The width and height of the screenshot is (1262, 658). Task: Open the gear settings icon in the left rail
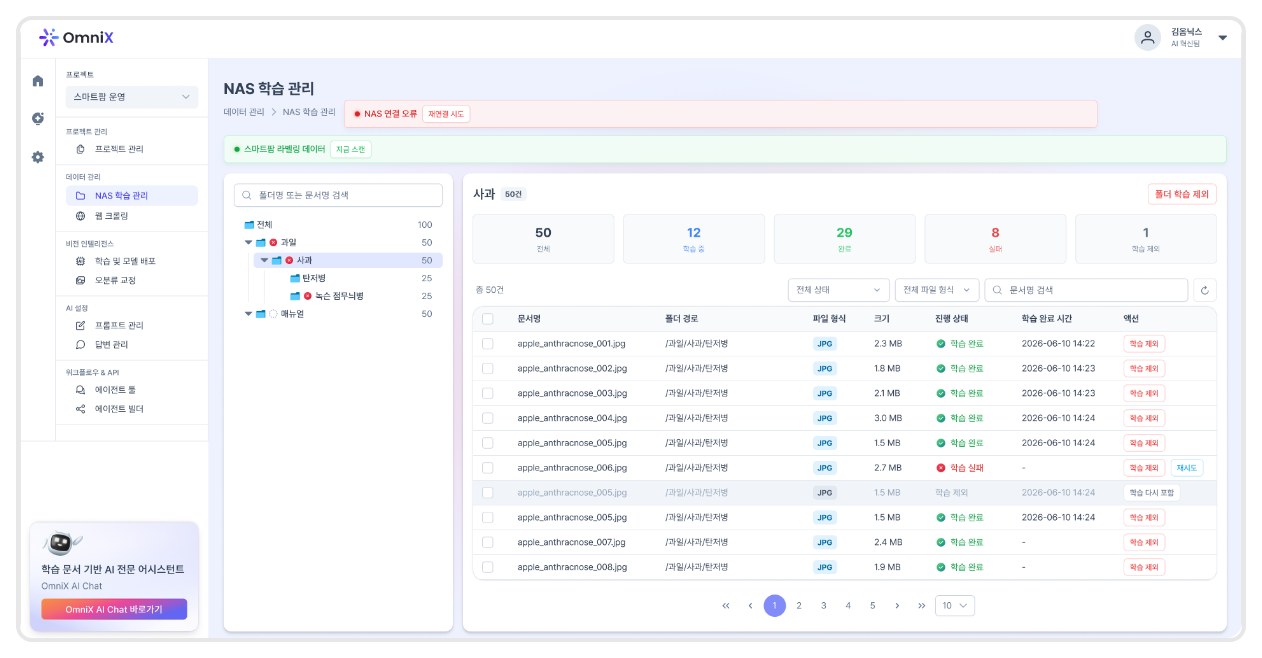(x=38, y=157)
